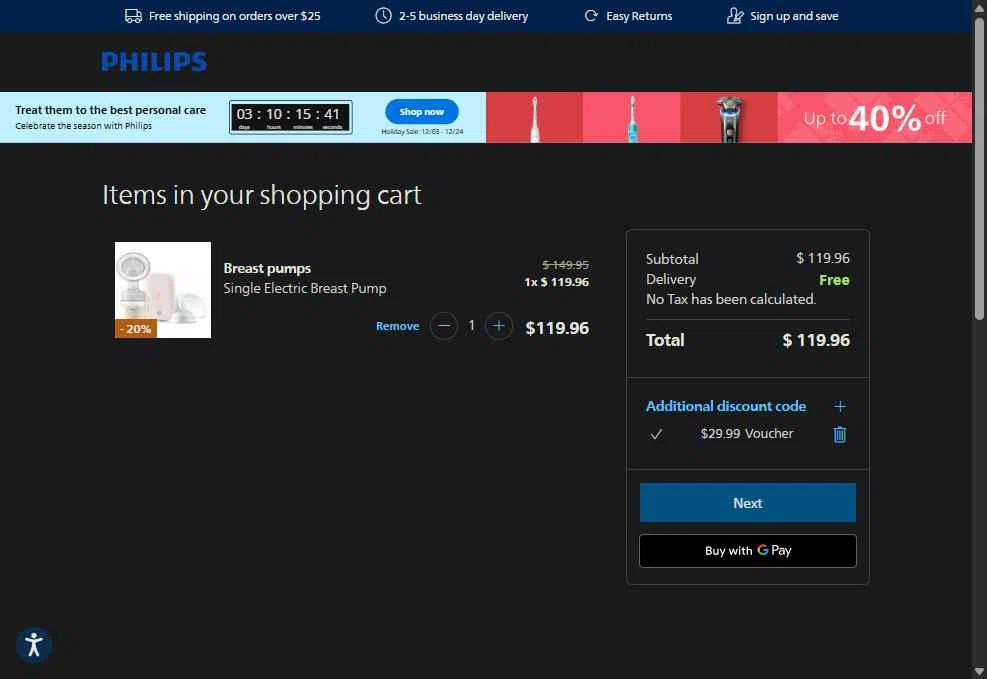Open the breast pump product thumbnail
987x679 pixels.
(x=163, y=290)
